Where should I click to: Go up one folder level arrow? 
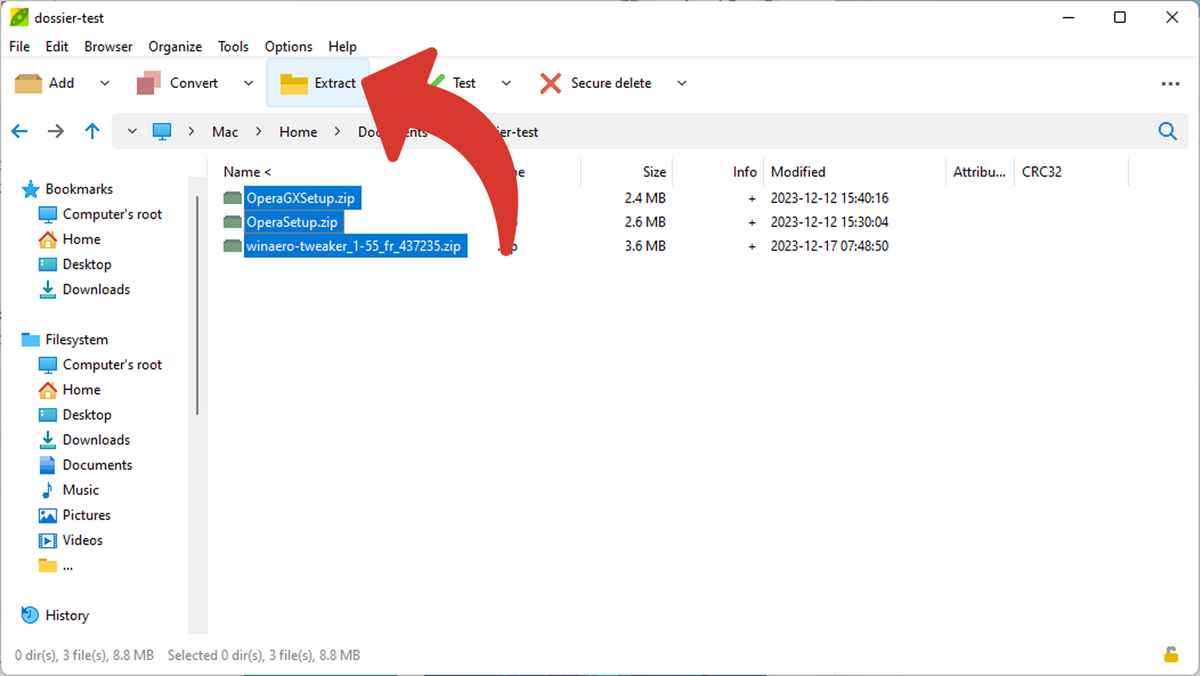click(x=92, y=131)
